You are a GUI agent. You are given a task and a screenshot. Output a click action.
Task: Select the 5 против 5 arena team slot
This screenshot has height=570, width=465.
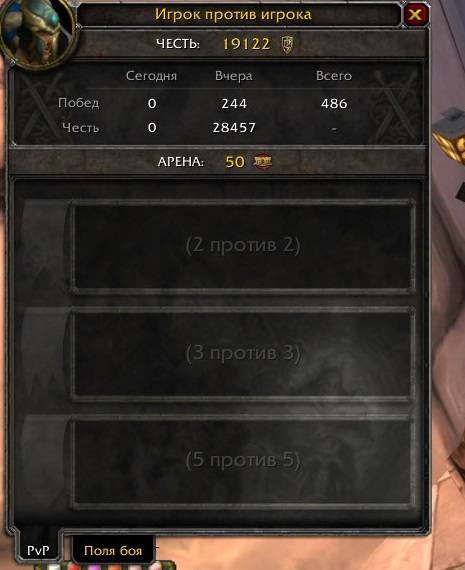tap(243, 461)
